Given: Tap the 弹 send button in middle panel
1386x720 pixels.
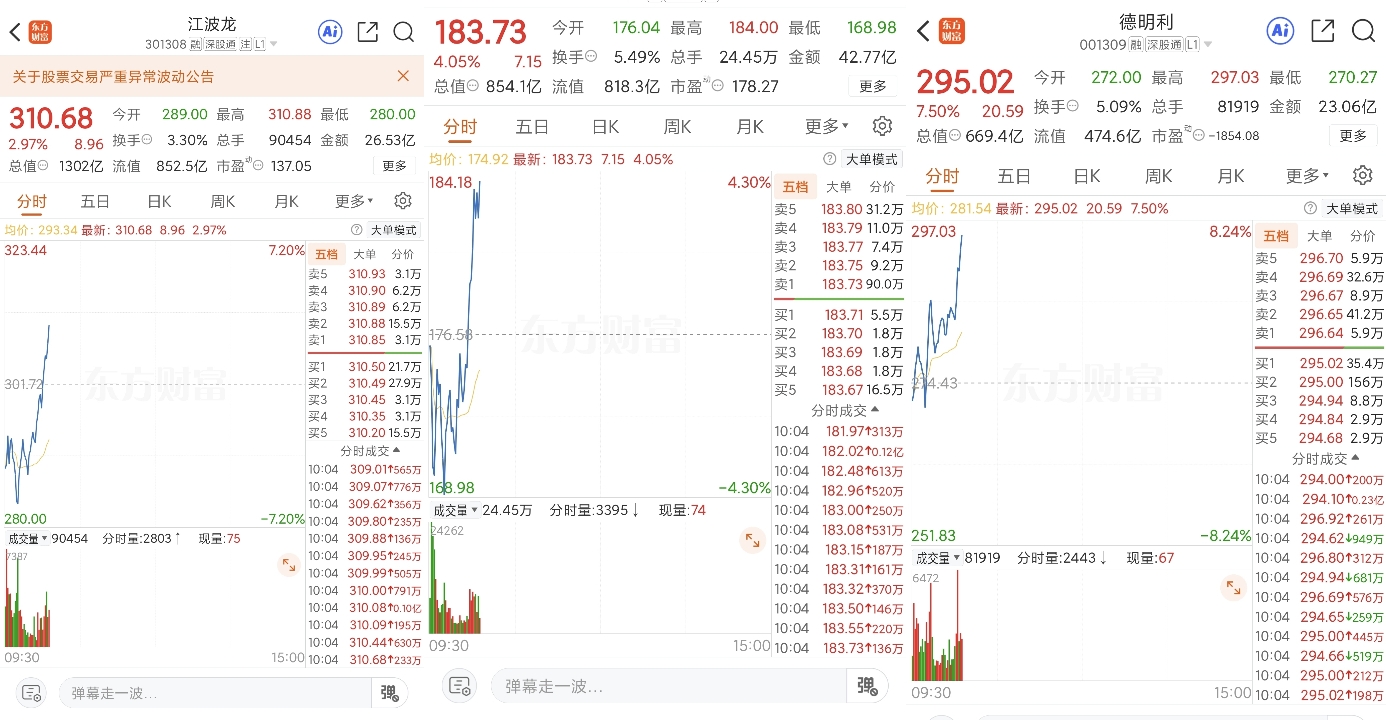Looking at the screenshot, I should 866,686.
